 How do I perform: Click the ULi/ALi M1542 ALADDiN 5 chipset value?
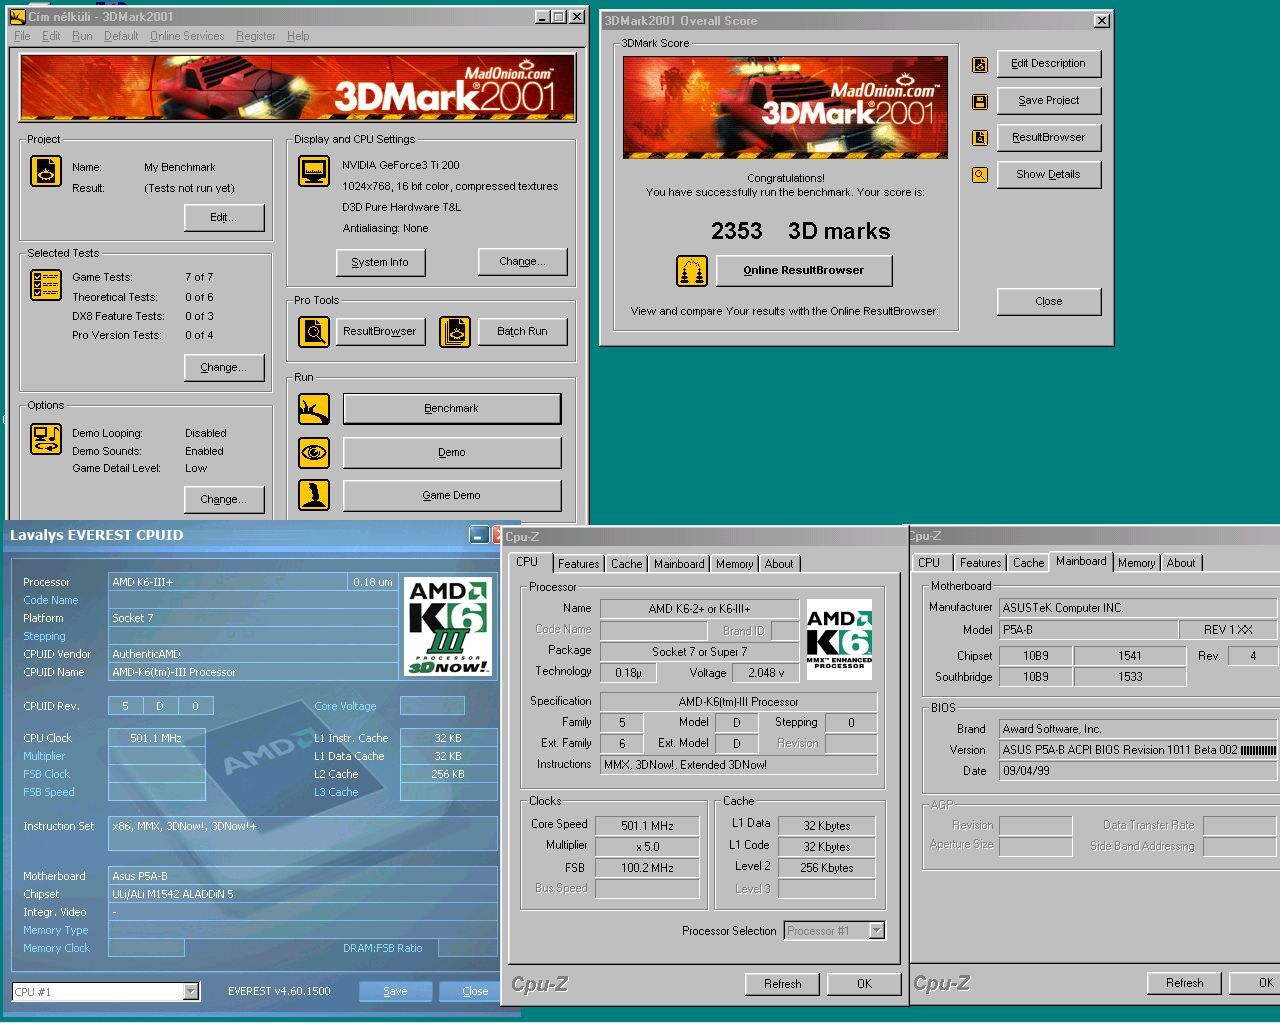[303, 894]
